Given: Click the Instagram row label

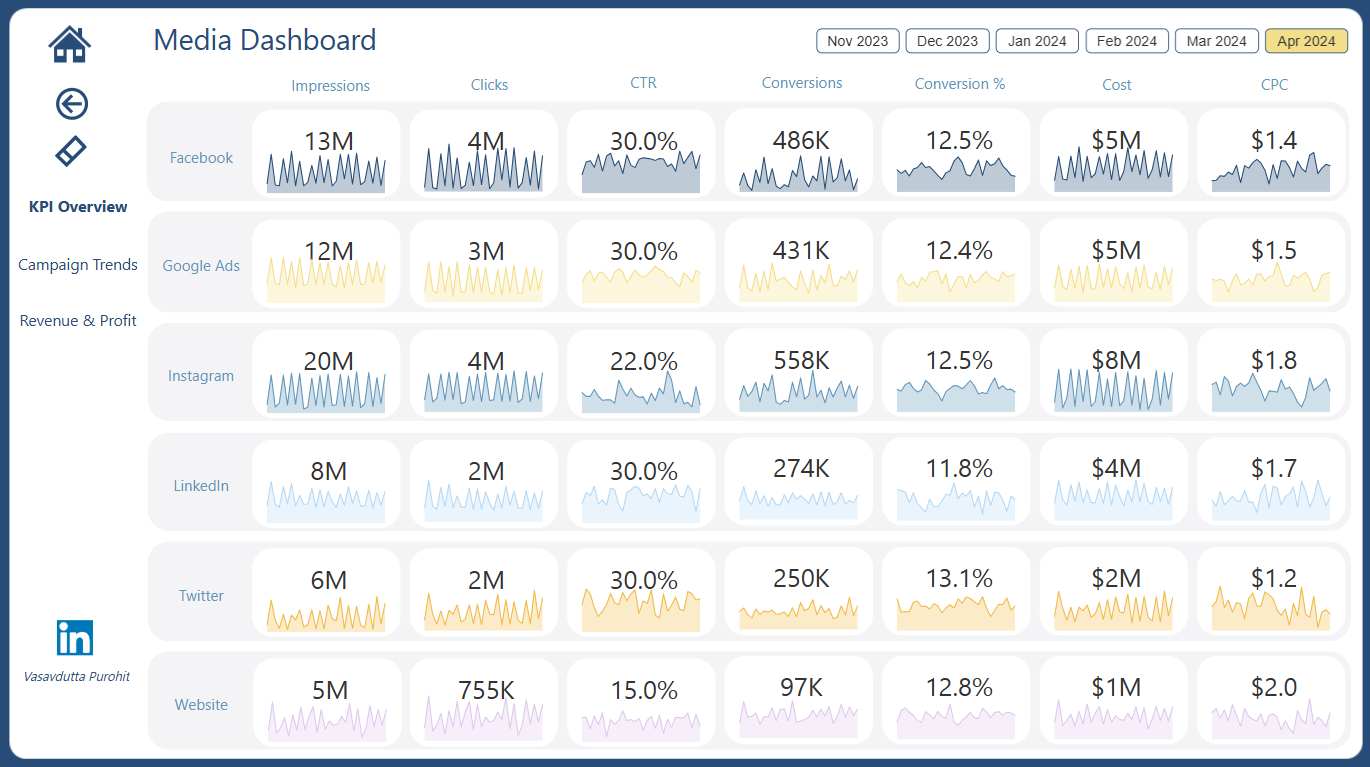Looking at the screenshot, I should pos(201,376).
